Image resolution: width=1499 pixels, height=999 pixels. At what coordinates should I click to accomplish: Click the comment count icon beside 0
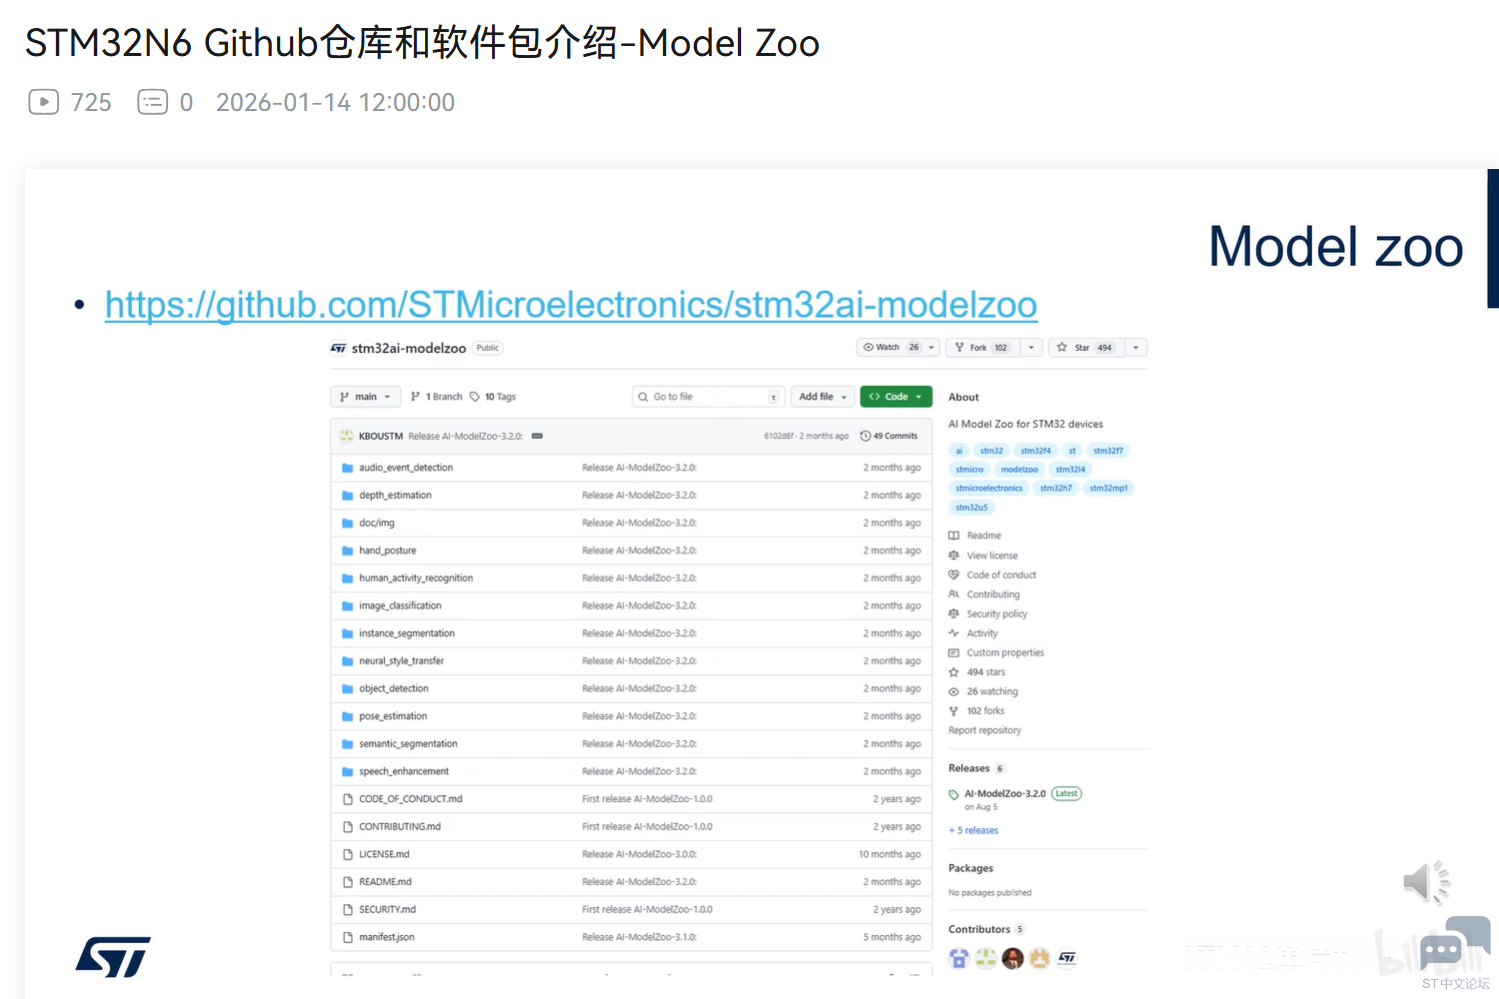pyautogui.click(x=152, y=102)
